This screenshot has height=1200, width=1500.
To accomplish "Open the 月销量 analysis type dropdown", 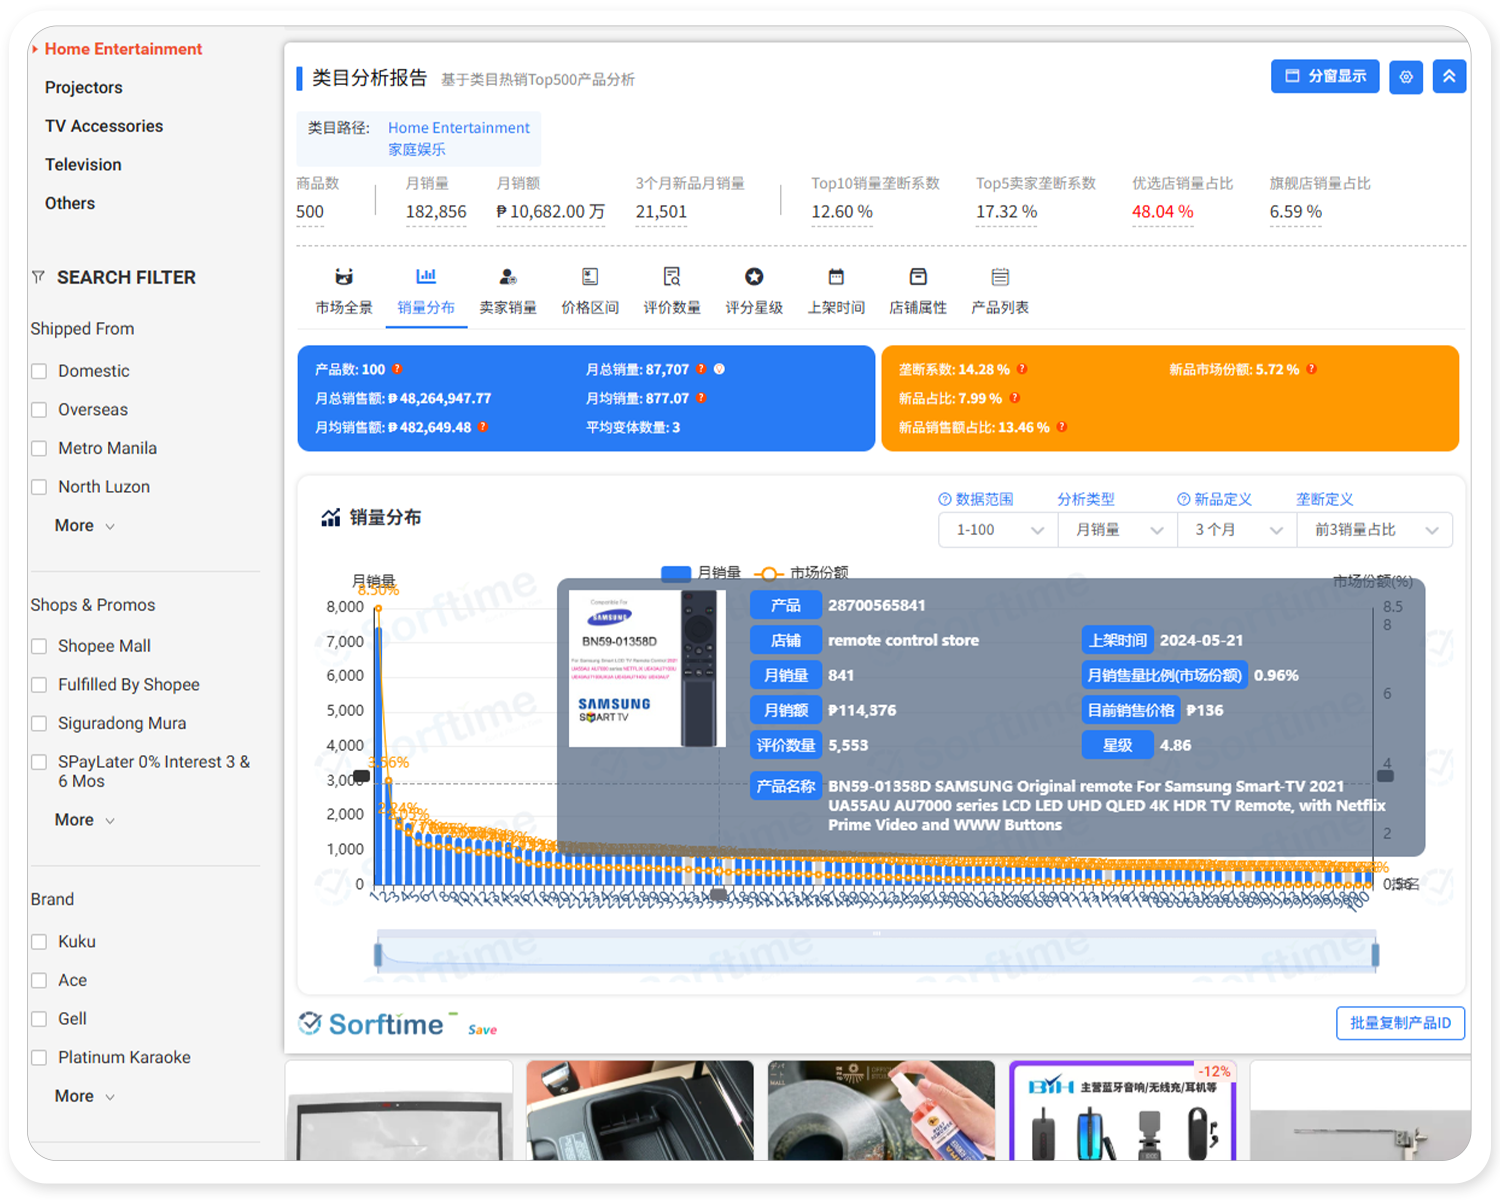I will click(x=1117, y=530).
